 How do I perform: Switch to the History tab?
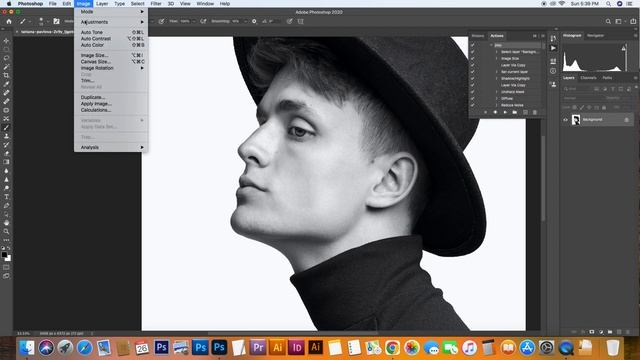pos(478,36)
